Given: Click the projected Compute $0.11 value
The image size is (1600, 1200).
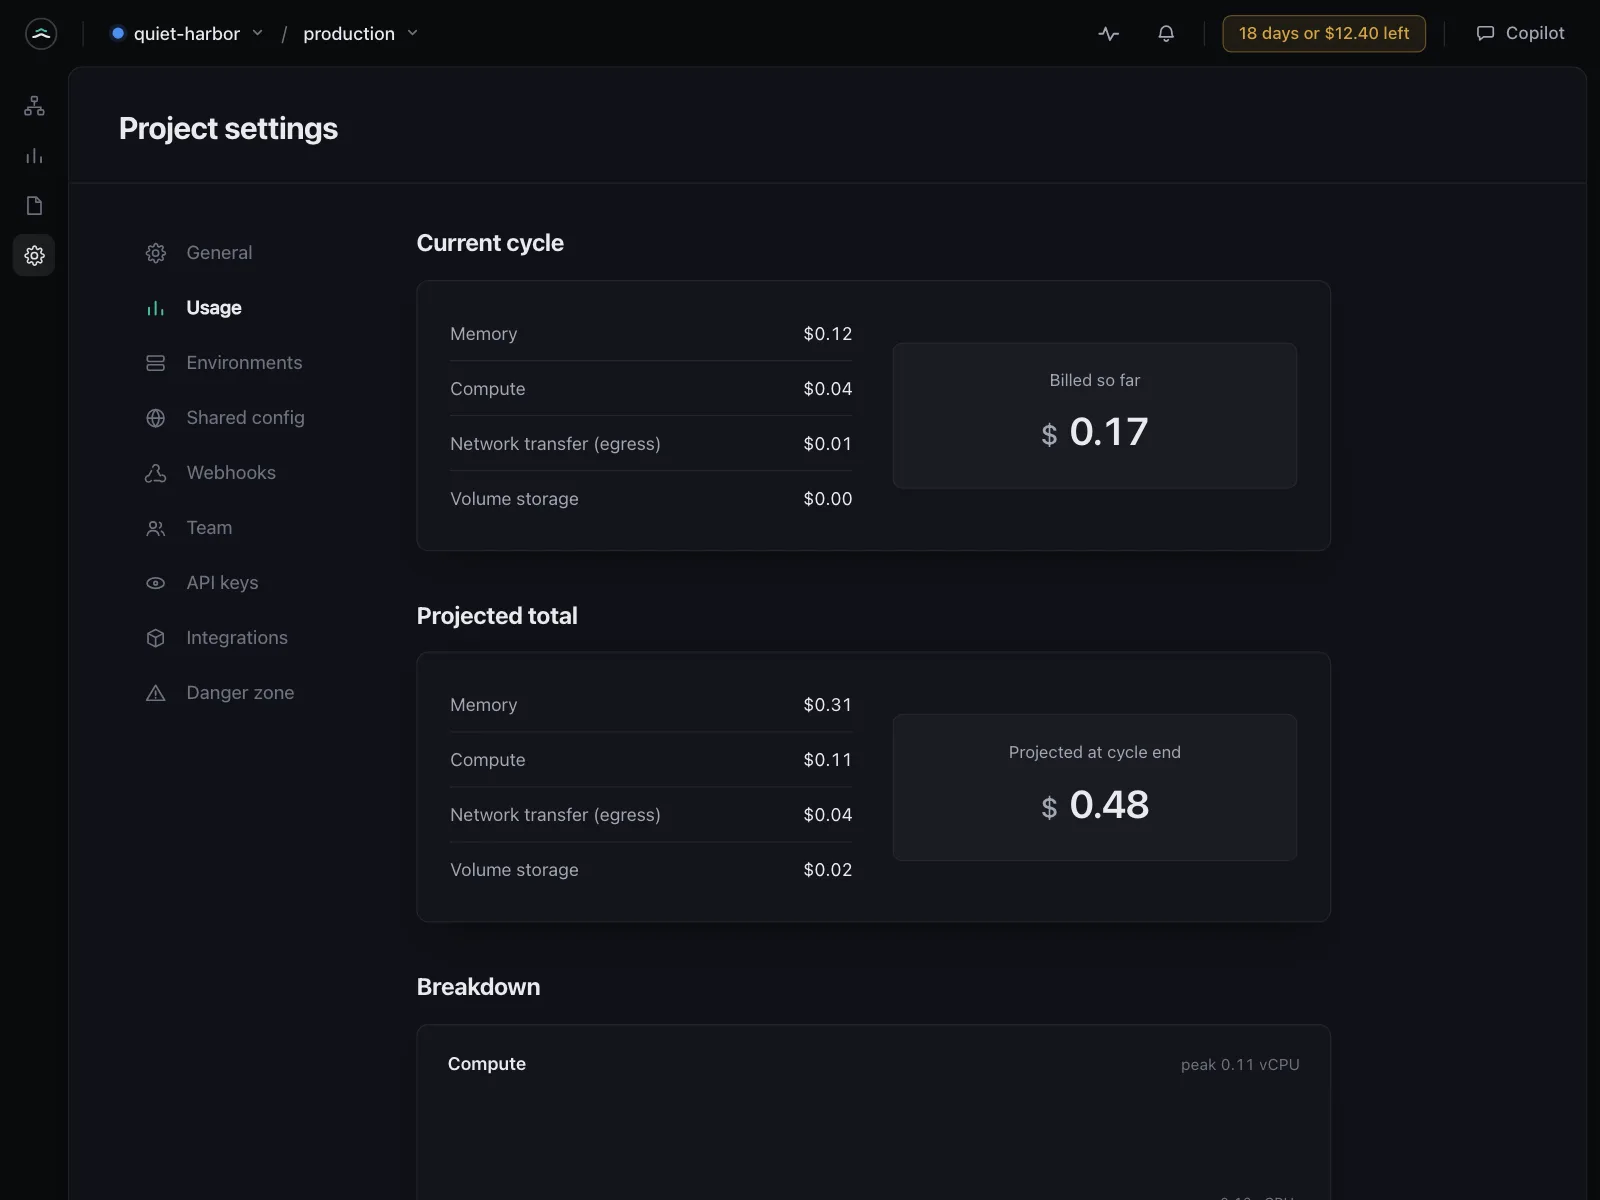Looking at the screenshot, I should pyautogui.click(x=828, y=760).
